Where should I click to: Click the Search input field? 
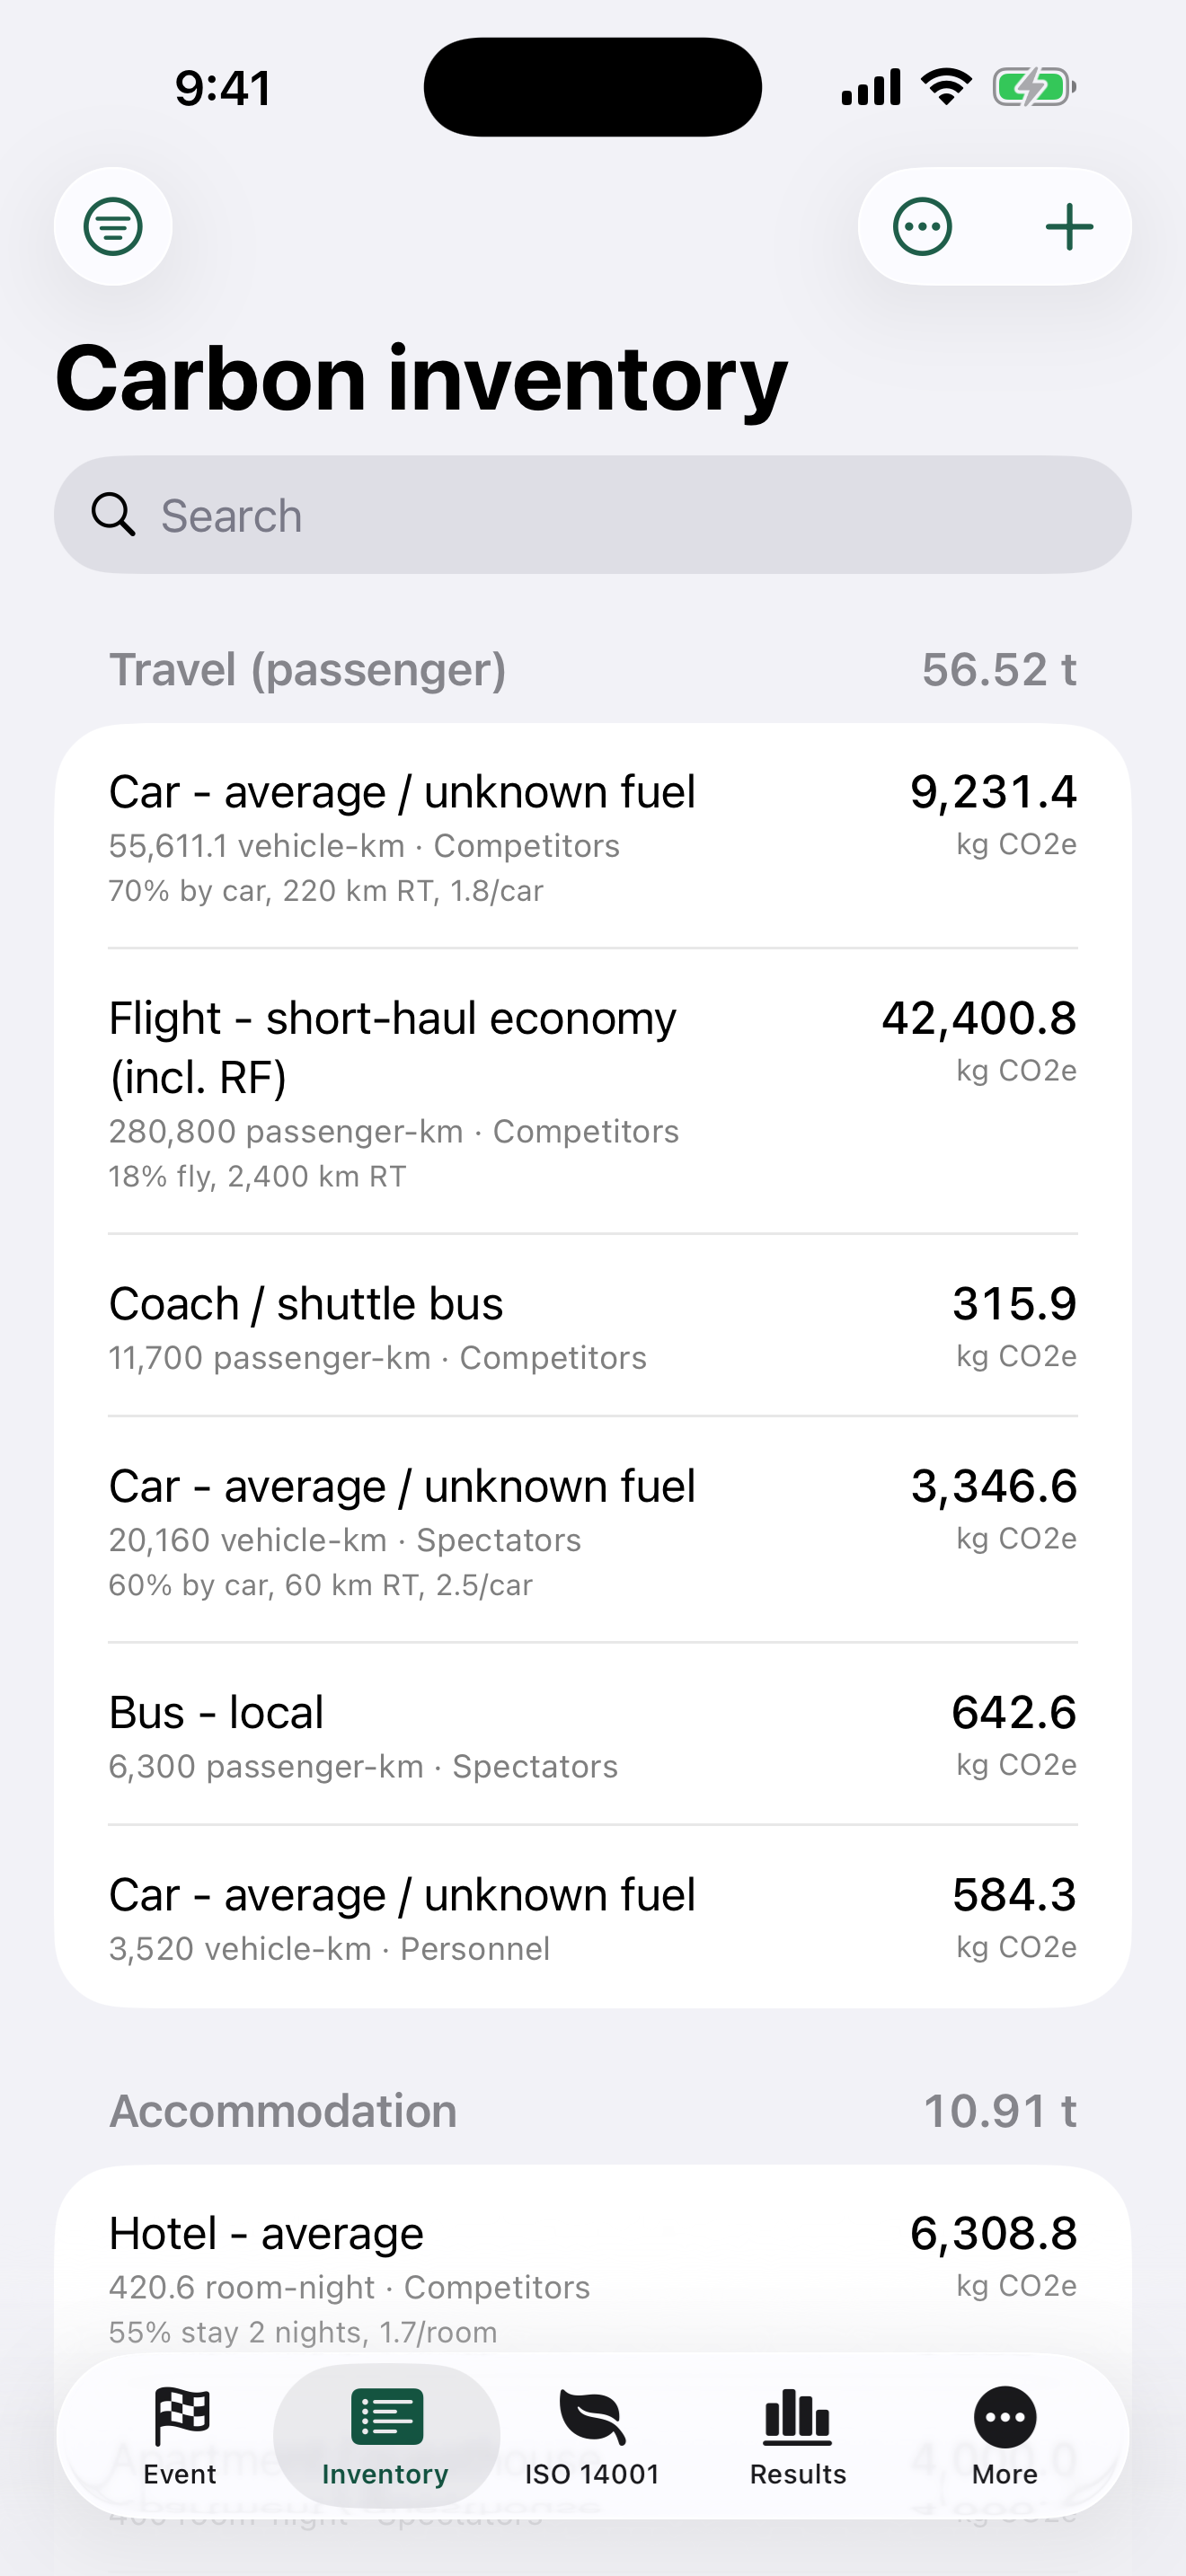(593, 515)
